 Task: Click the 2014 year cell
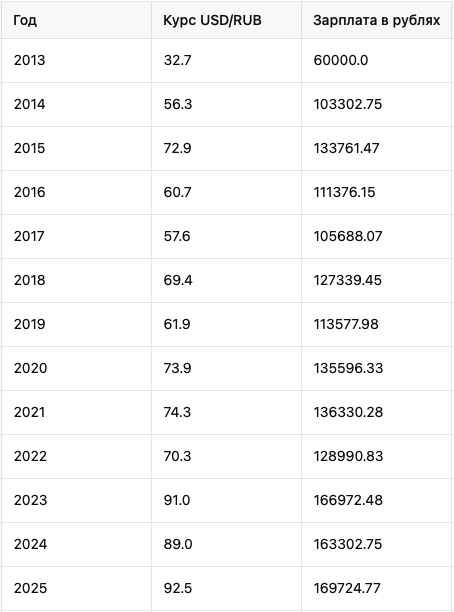pos(76,105)
